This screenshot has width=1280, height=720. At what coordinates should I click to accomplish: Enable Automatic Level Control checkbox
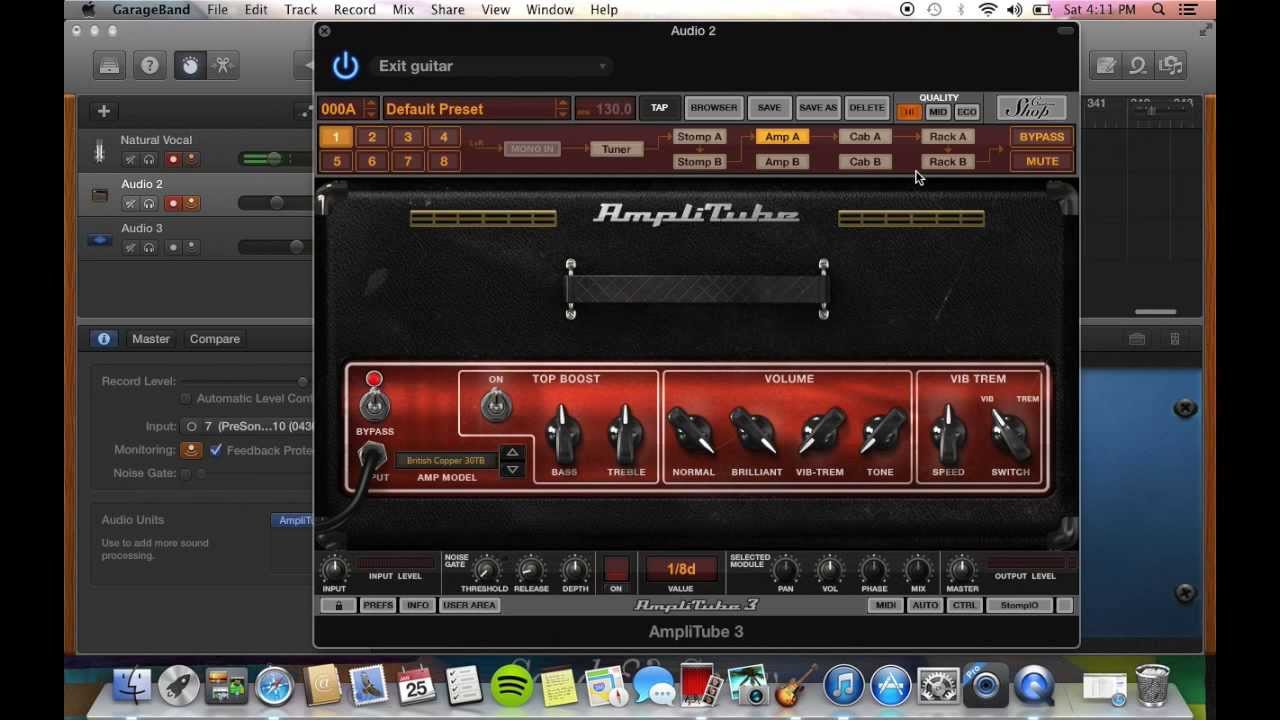click(x=186, y=399)
